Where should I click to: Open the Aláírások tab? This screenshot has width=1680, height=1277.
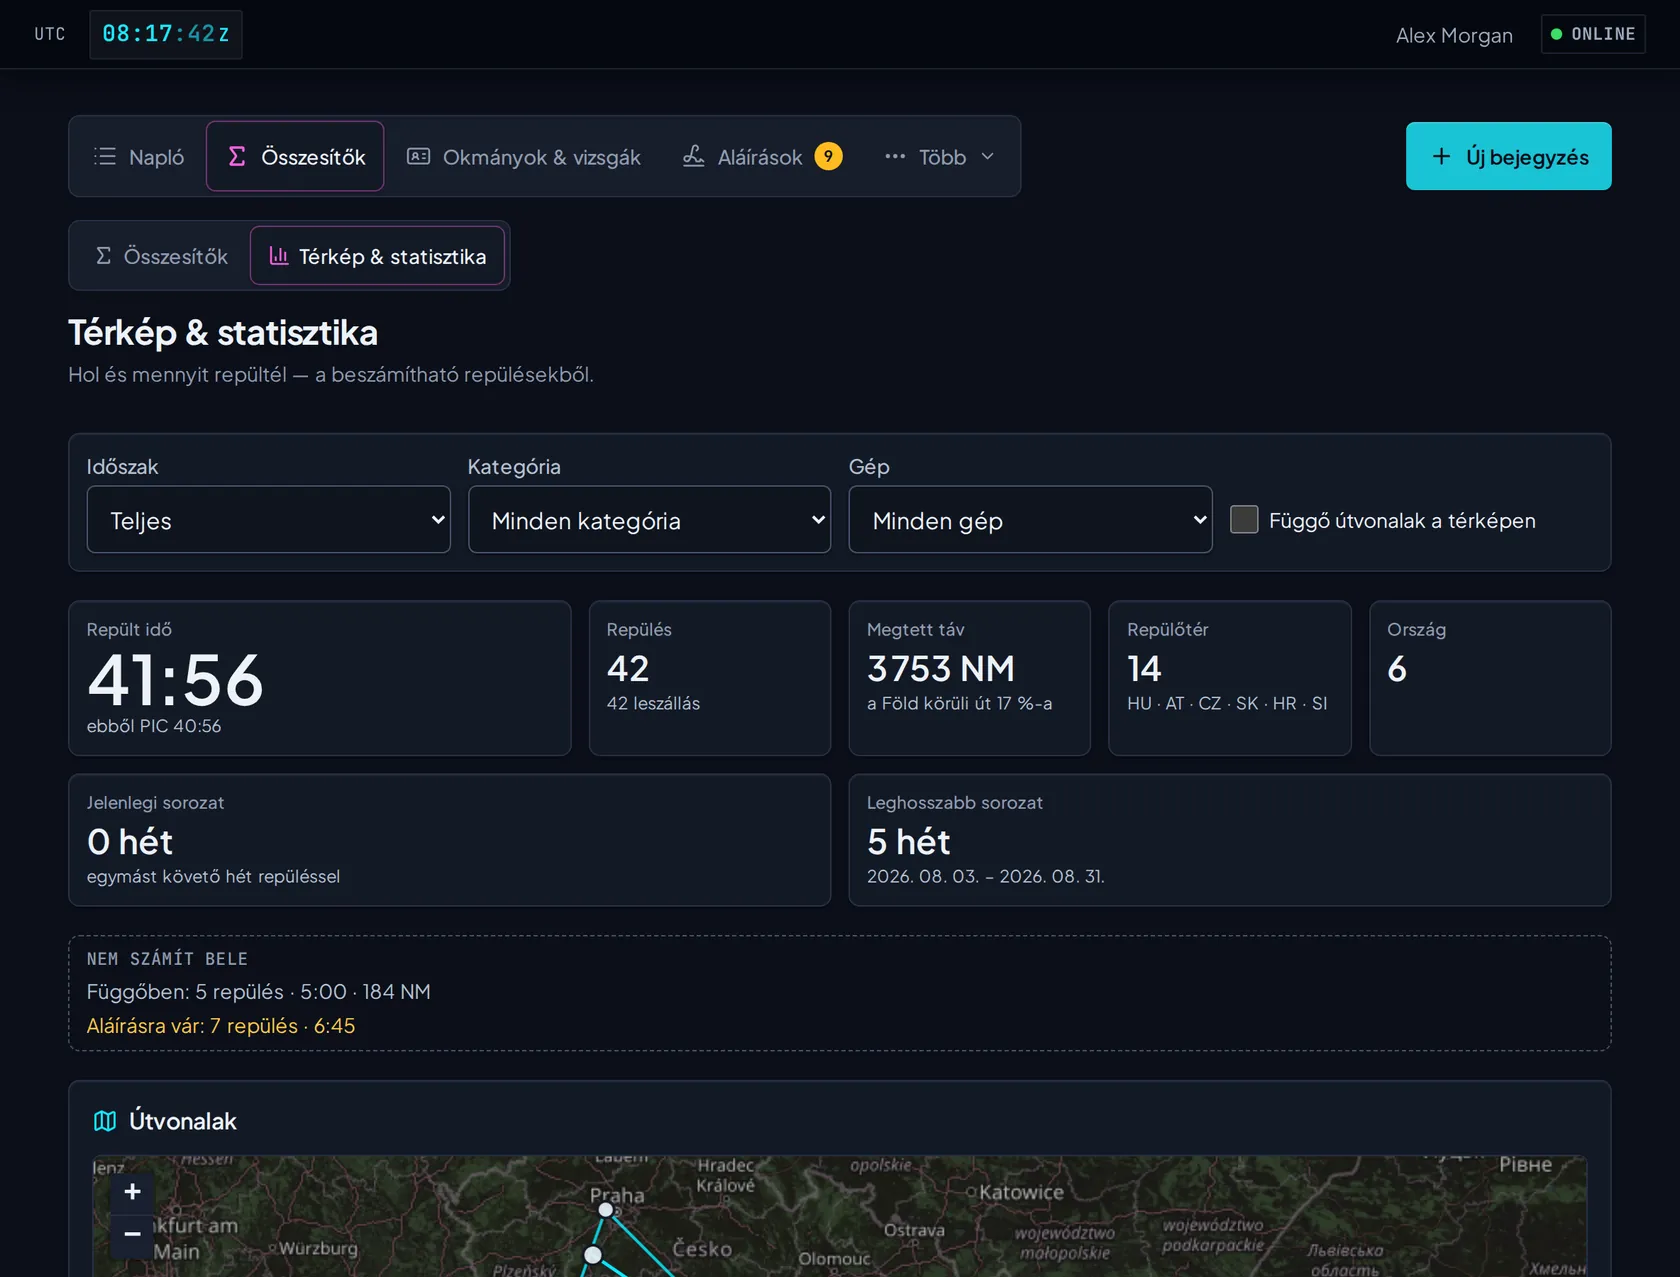762,157
